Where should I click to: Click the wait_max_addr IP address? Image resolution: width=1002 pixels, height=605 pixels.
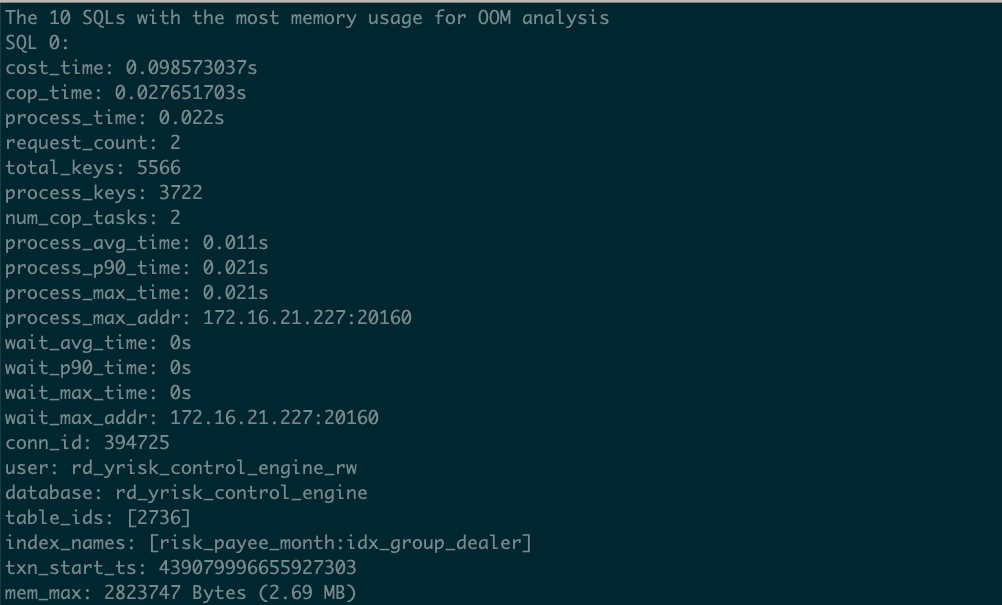click(x=274, y=418)
